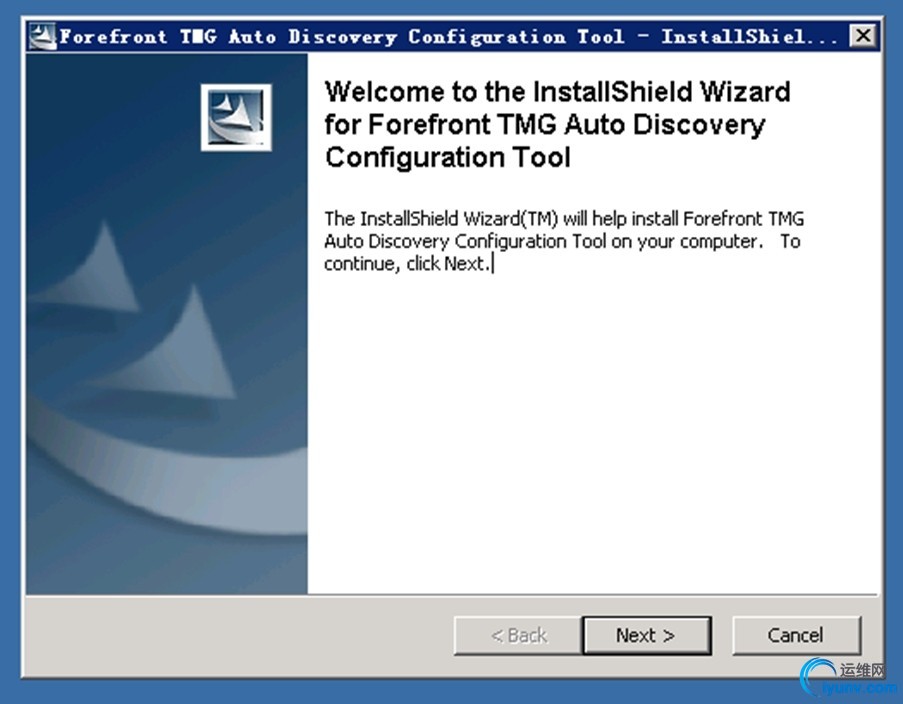Click the Next > button
This screenshot has height=704, width=903.
pos(647,635)
